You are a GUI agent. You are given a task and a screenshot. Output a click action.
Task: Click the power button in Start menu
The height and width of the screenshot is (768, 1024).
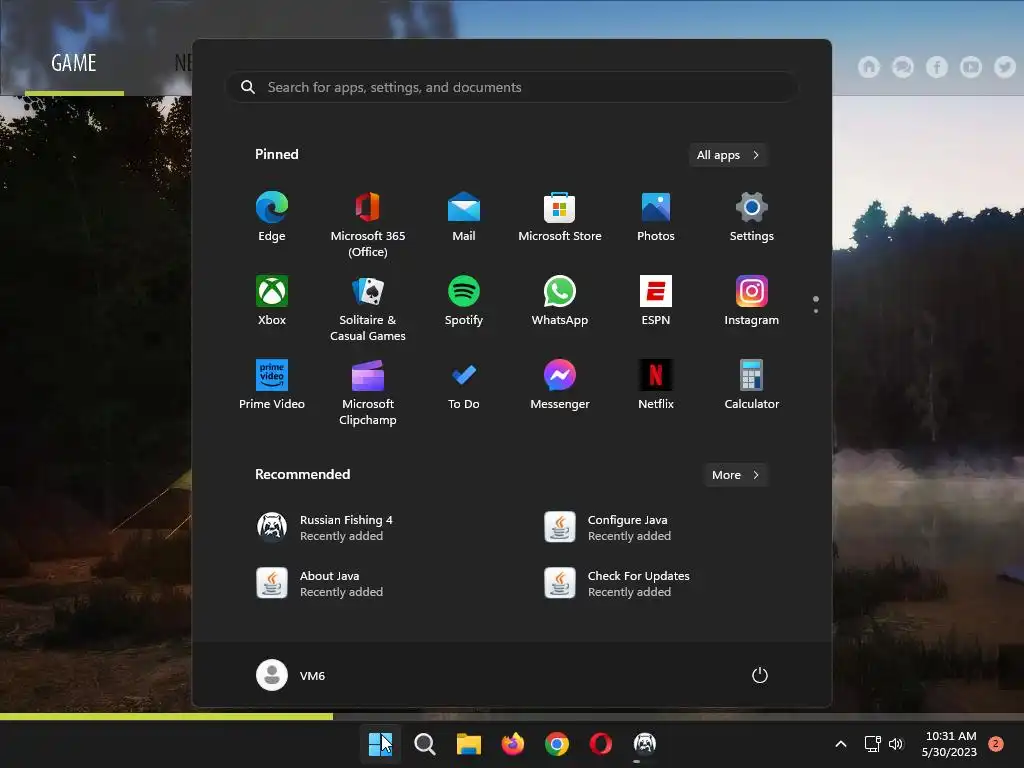coord(760,675)
